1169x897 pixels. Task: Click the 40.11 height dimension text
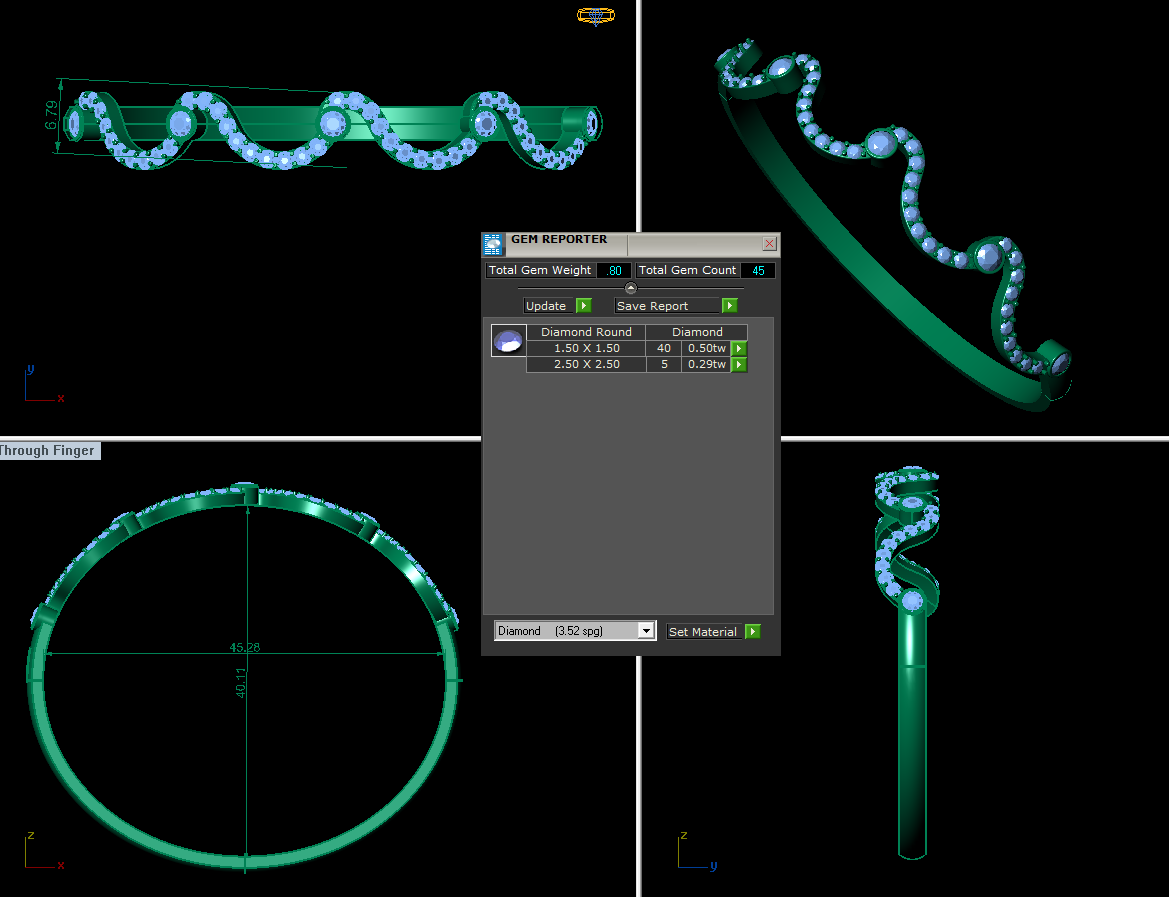click(240, 683)
